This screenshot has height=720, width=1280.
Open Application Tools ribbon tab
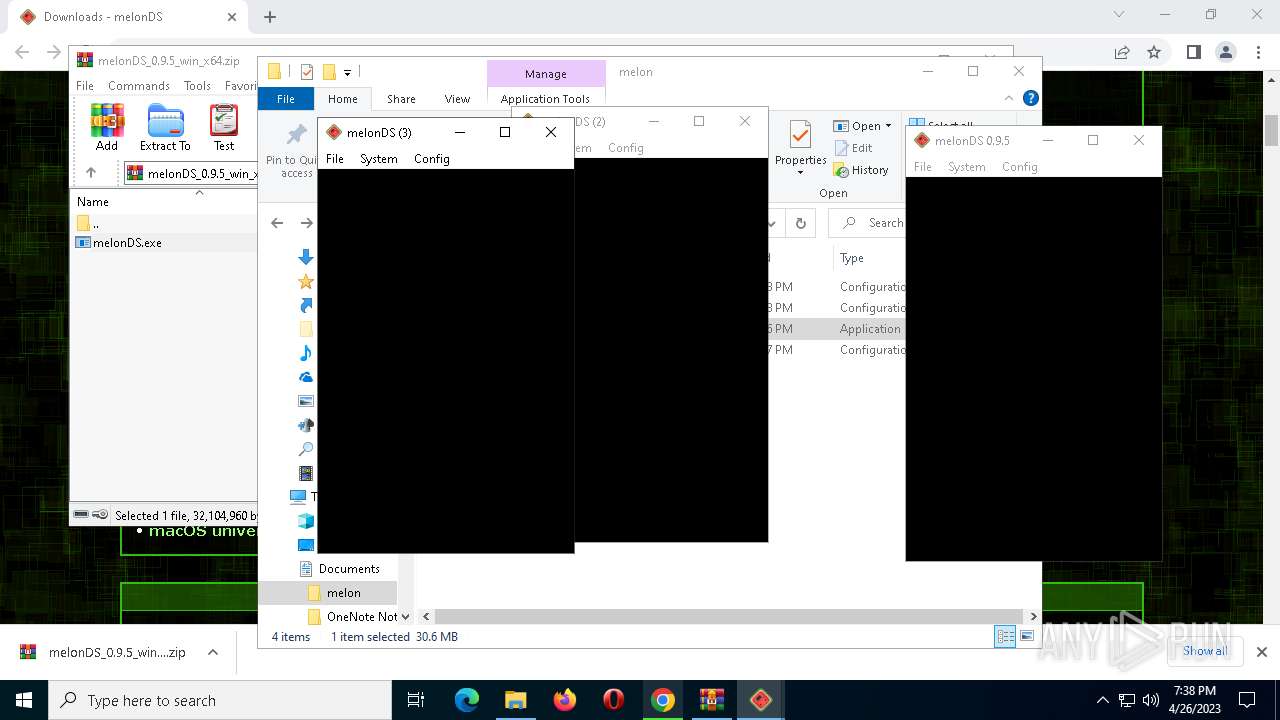point(545,99)
